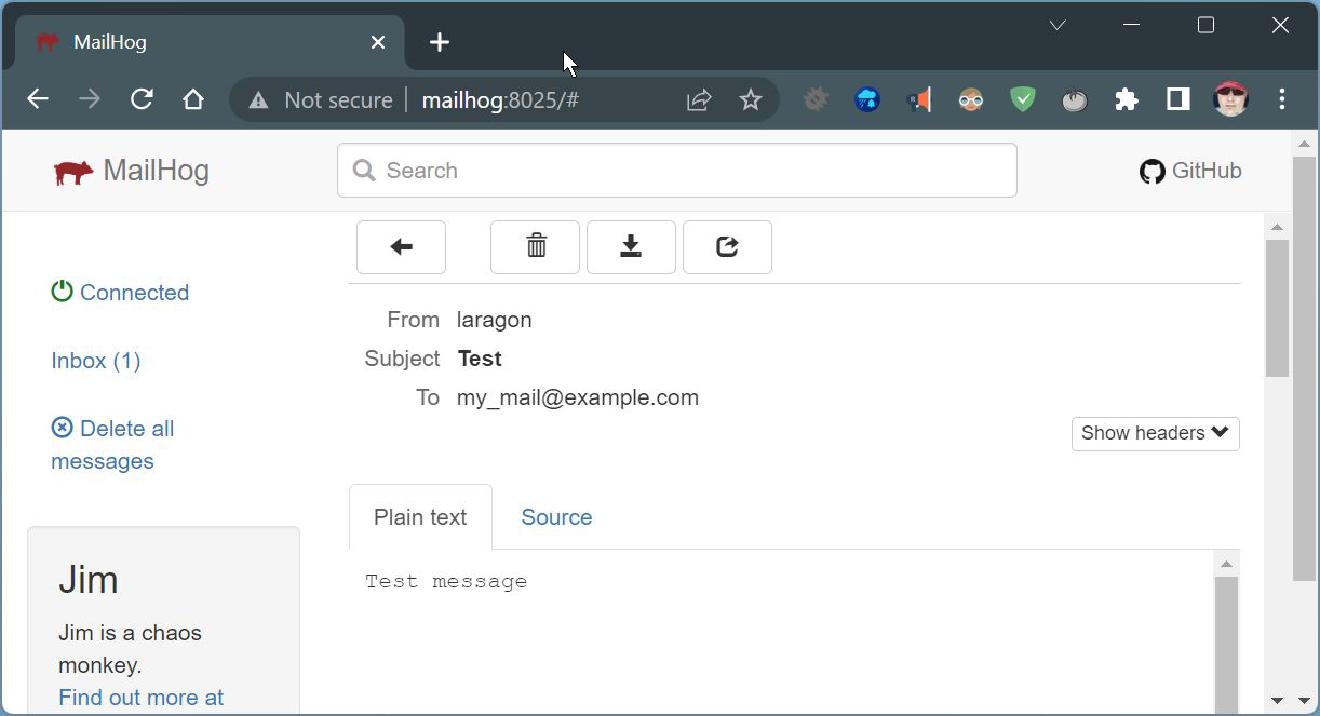Open the browser extensions puzzle icon
This screenshot has width=1320, height=716.
coord(1126,99)
